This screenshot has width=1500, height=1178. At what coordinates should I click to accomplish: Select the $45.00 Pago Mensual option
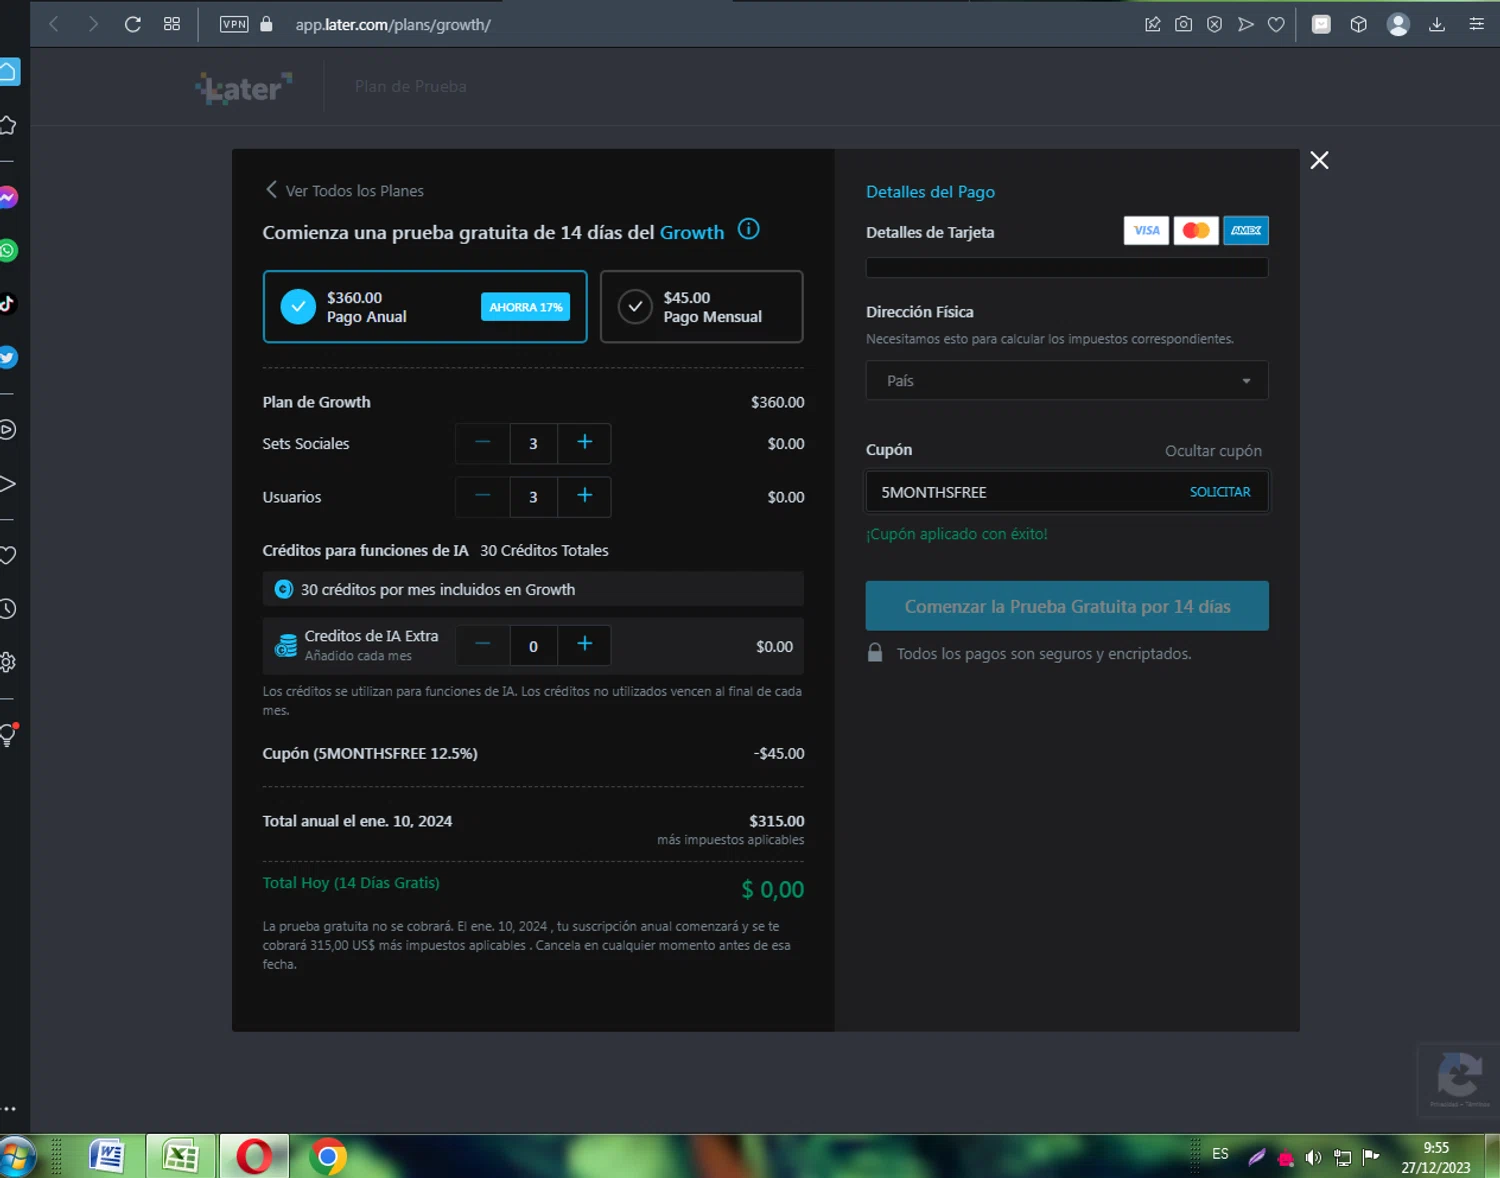click(701, 307)
